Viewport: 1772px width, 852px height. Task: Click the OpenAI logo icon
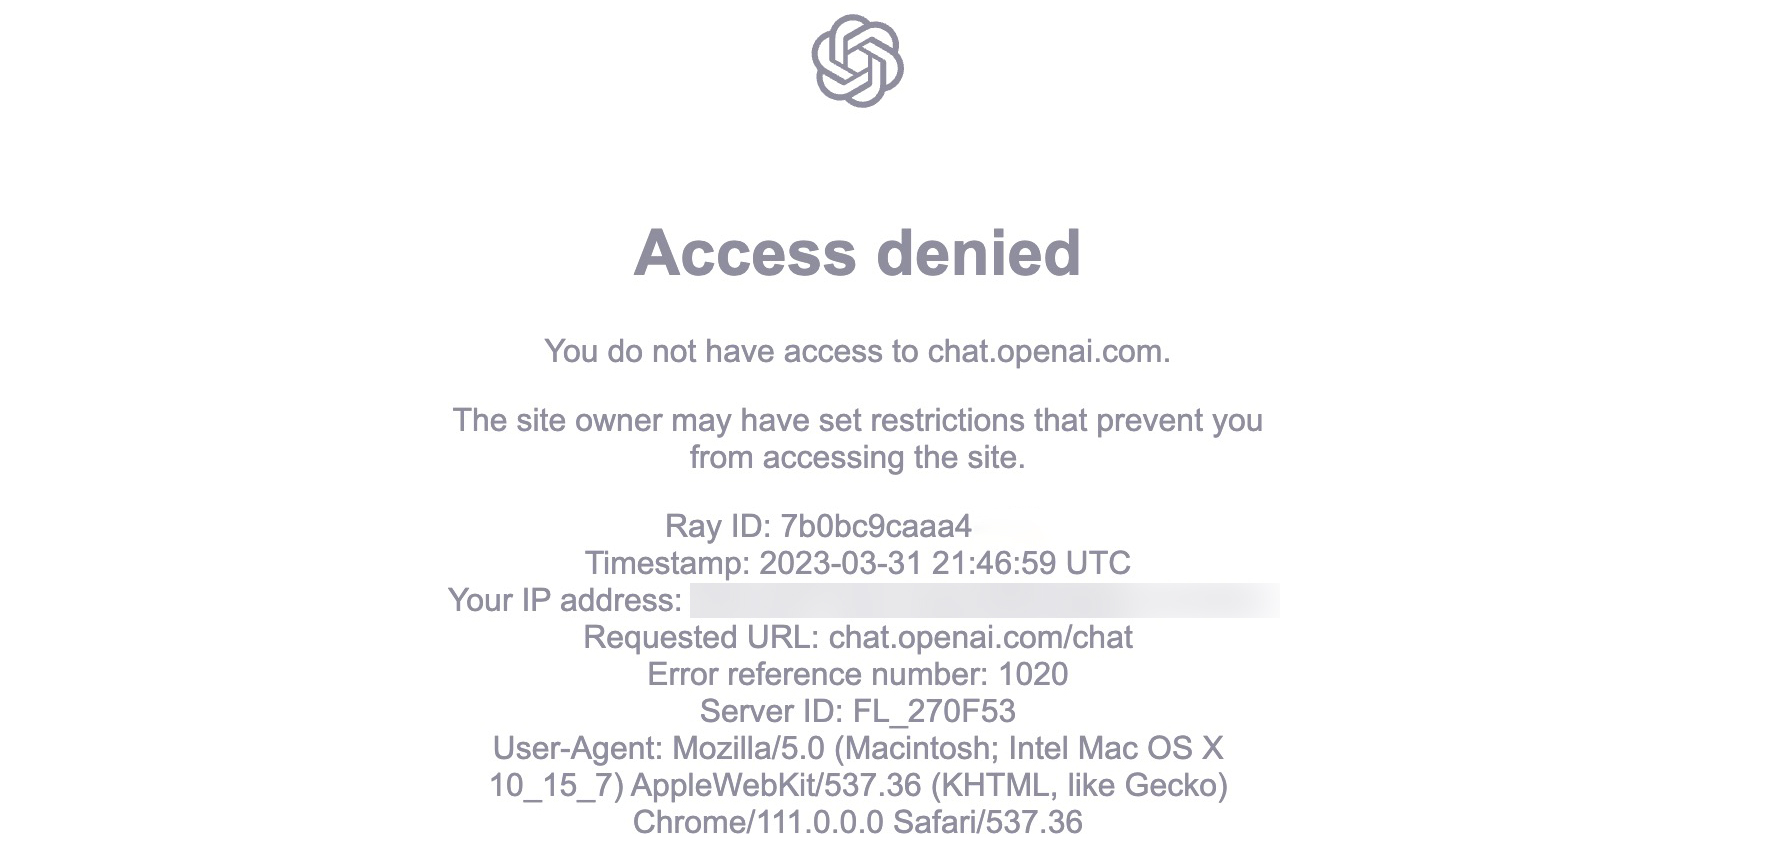tap(857, 60)
